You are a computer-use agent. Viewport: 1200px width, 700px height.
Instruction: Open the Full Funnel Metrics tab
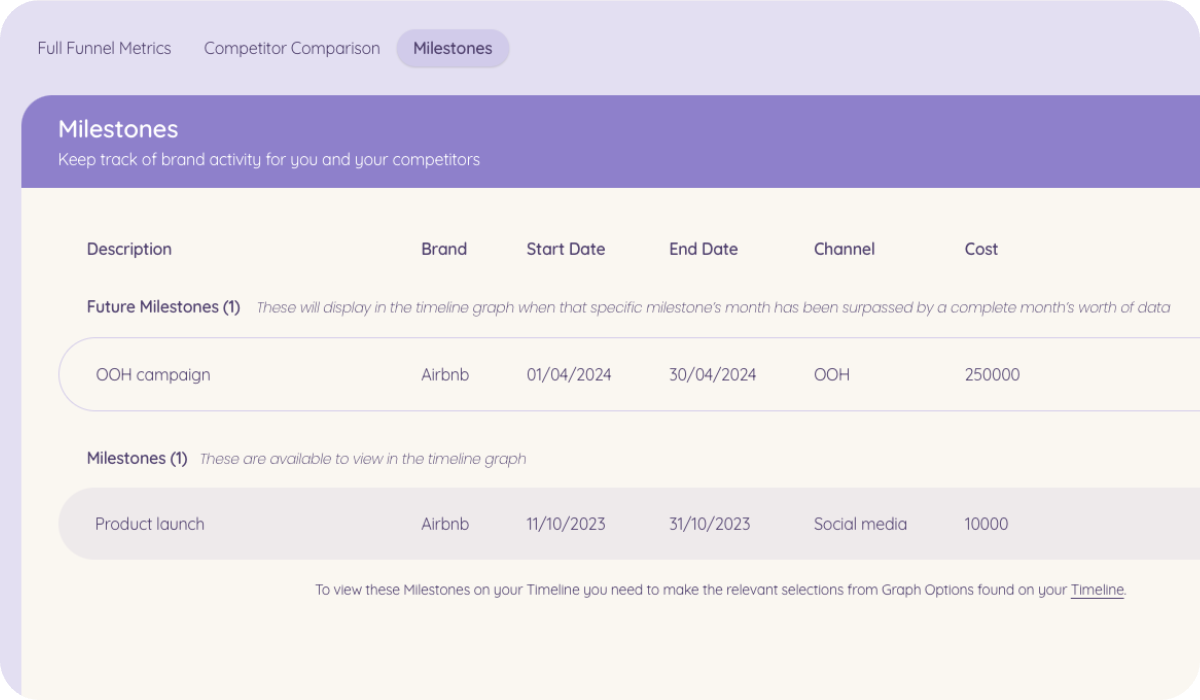[x=104, y=48]
